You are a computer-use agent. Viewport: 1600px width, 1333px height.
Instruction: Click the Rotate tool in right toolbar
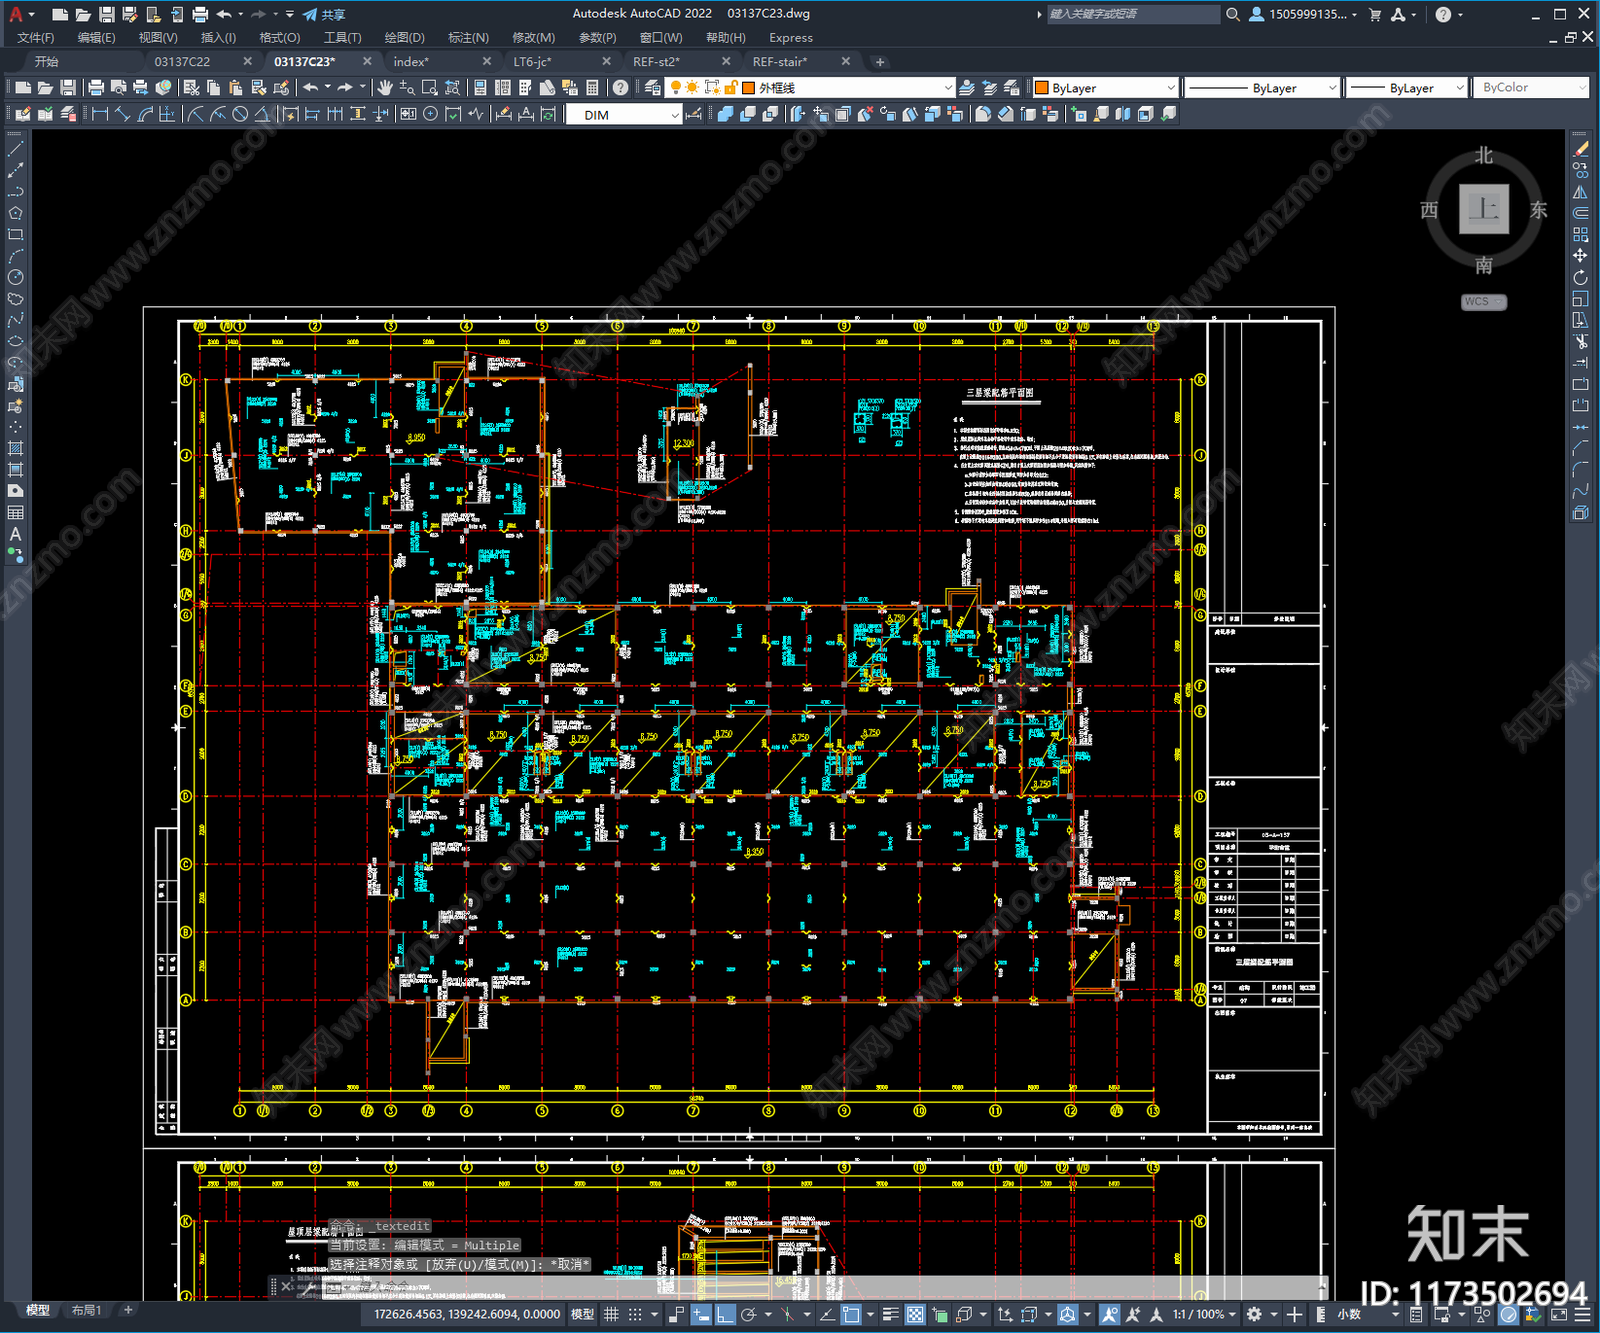(1580, 277)
